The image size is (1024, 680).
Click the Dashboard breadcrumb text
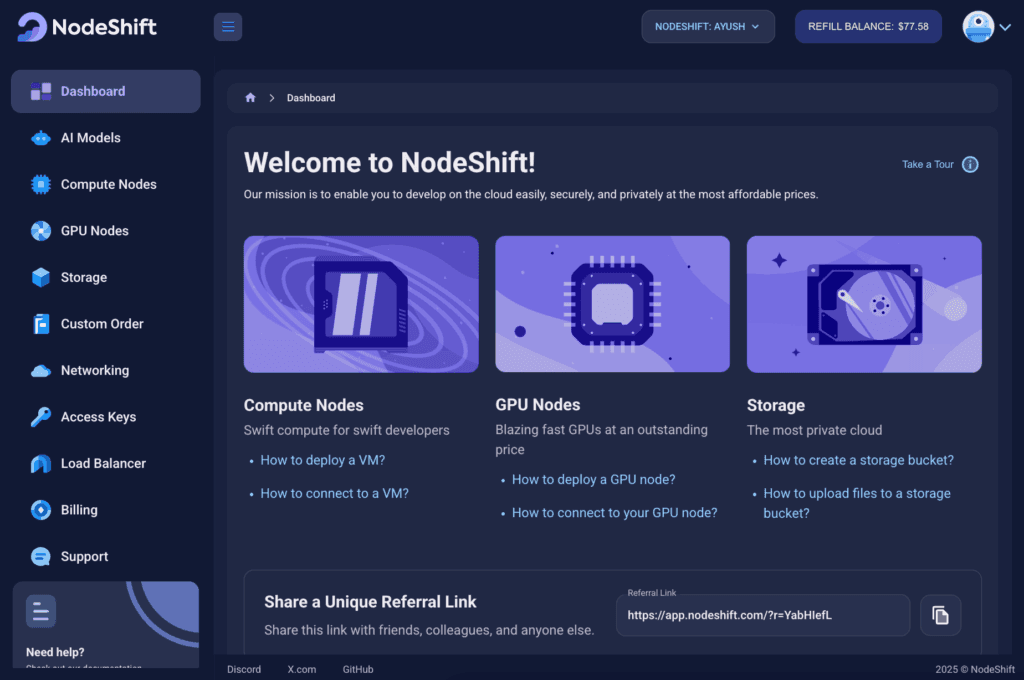point(311,98)
